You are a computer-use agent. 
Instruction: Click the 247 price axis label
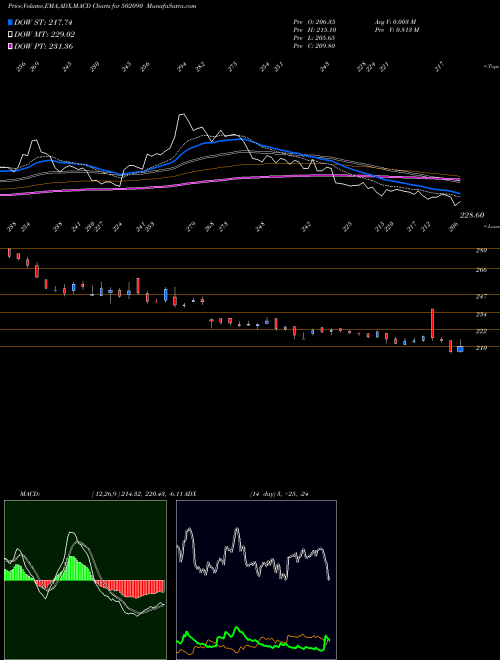(x=481, y=297)
